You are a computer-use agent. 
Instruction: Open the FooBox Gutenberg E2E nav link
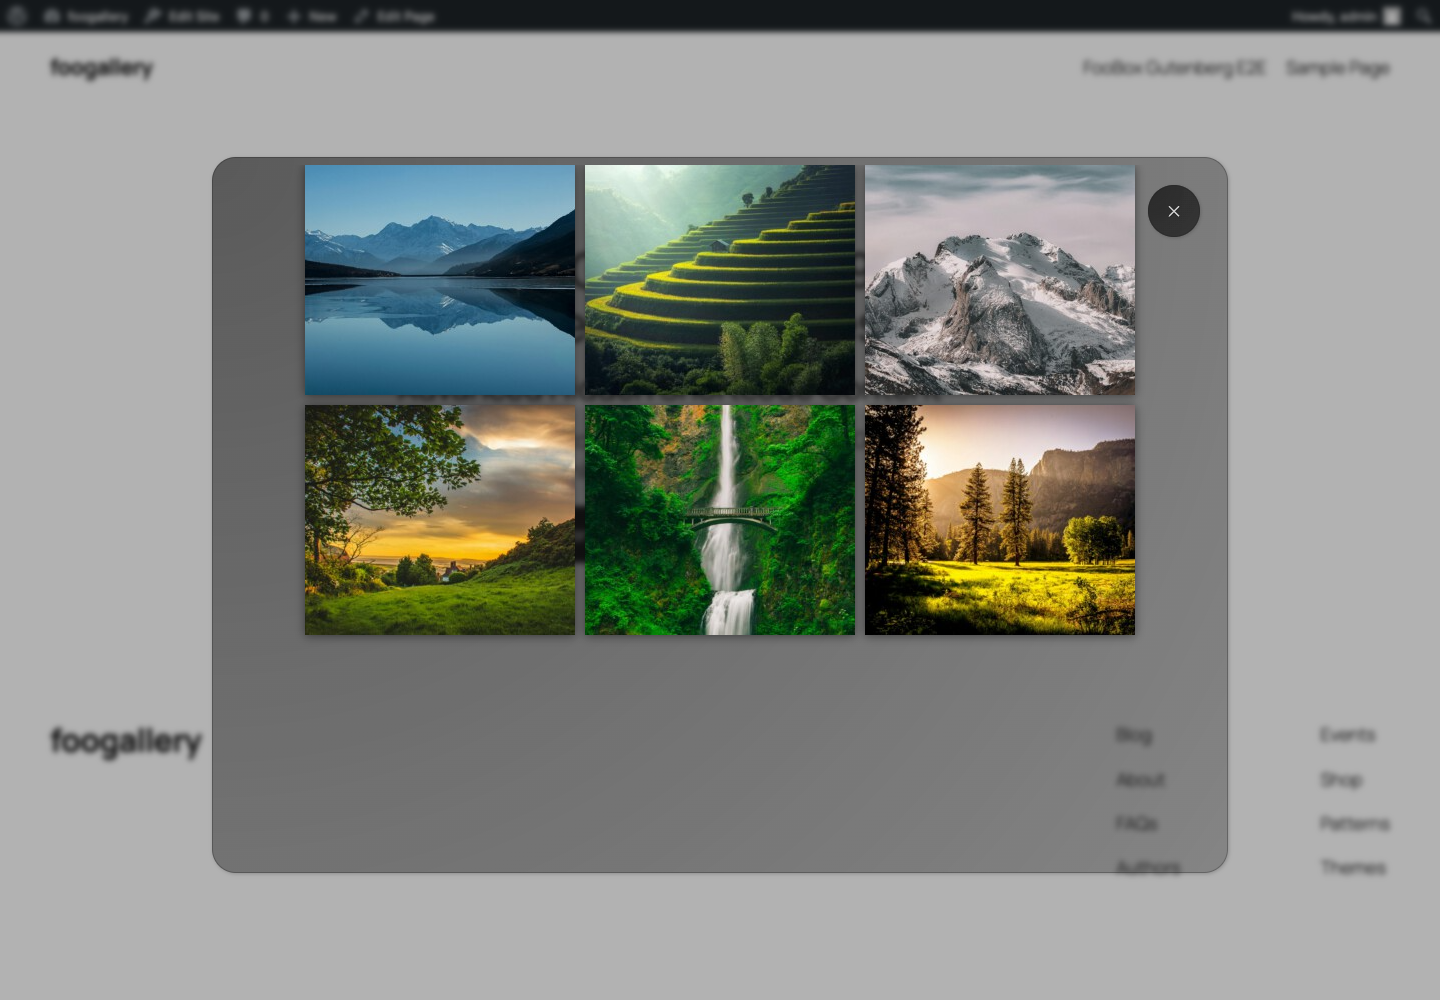[1174, 68]
